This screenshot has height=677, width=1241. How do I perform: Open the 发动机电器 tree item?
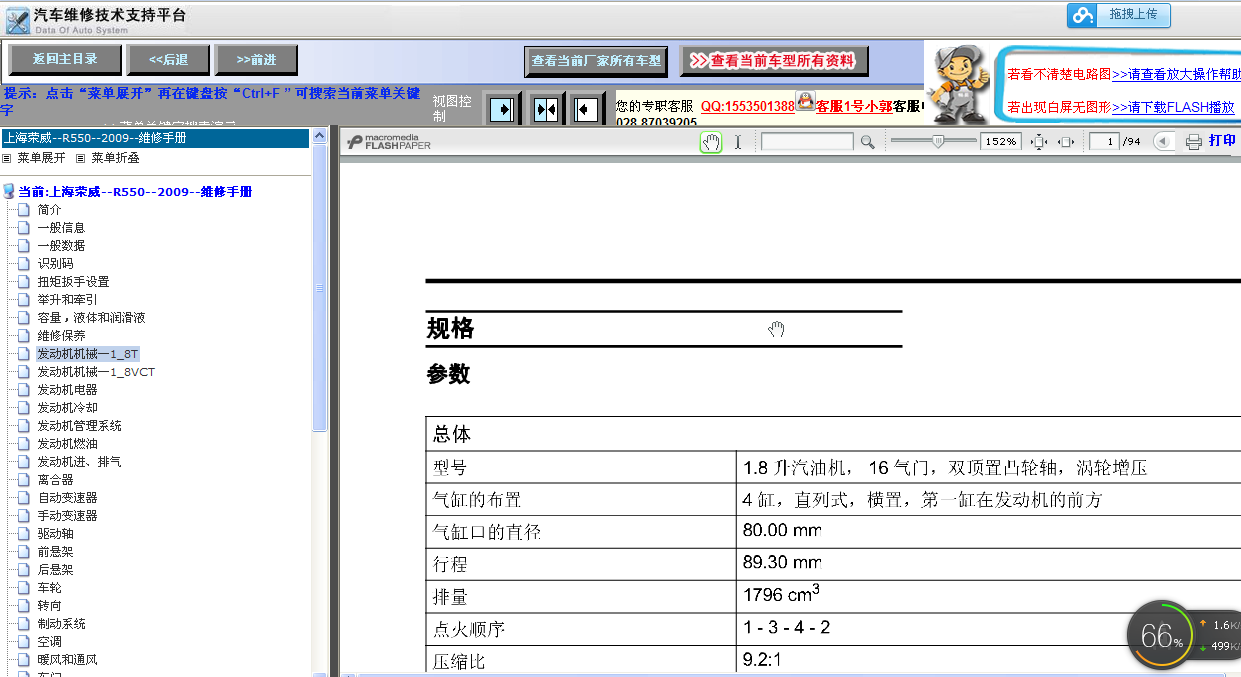(x=67, y=390)
